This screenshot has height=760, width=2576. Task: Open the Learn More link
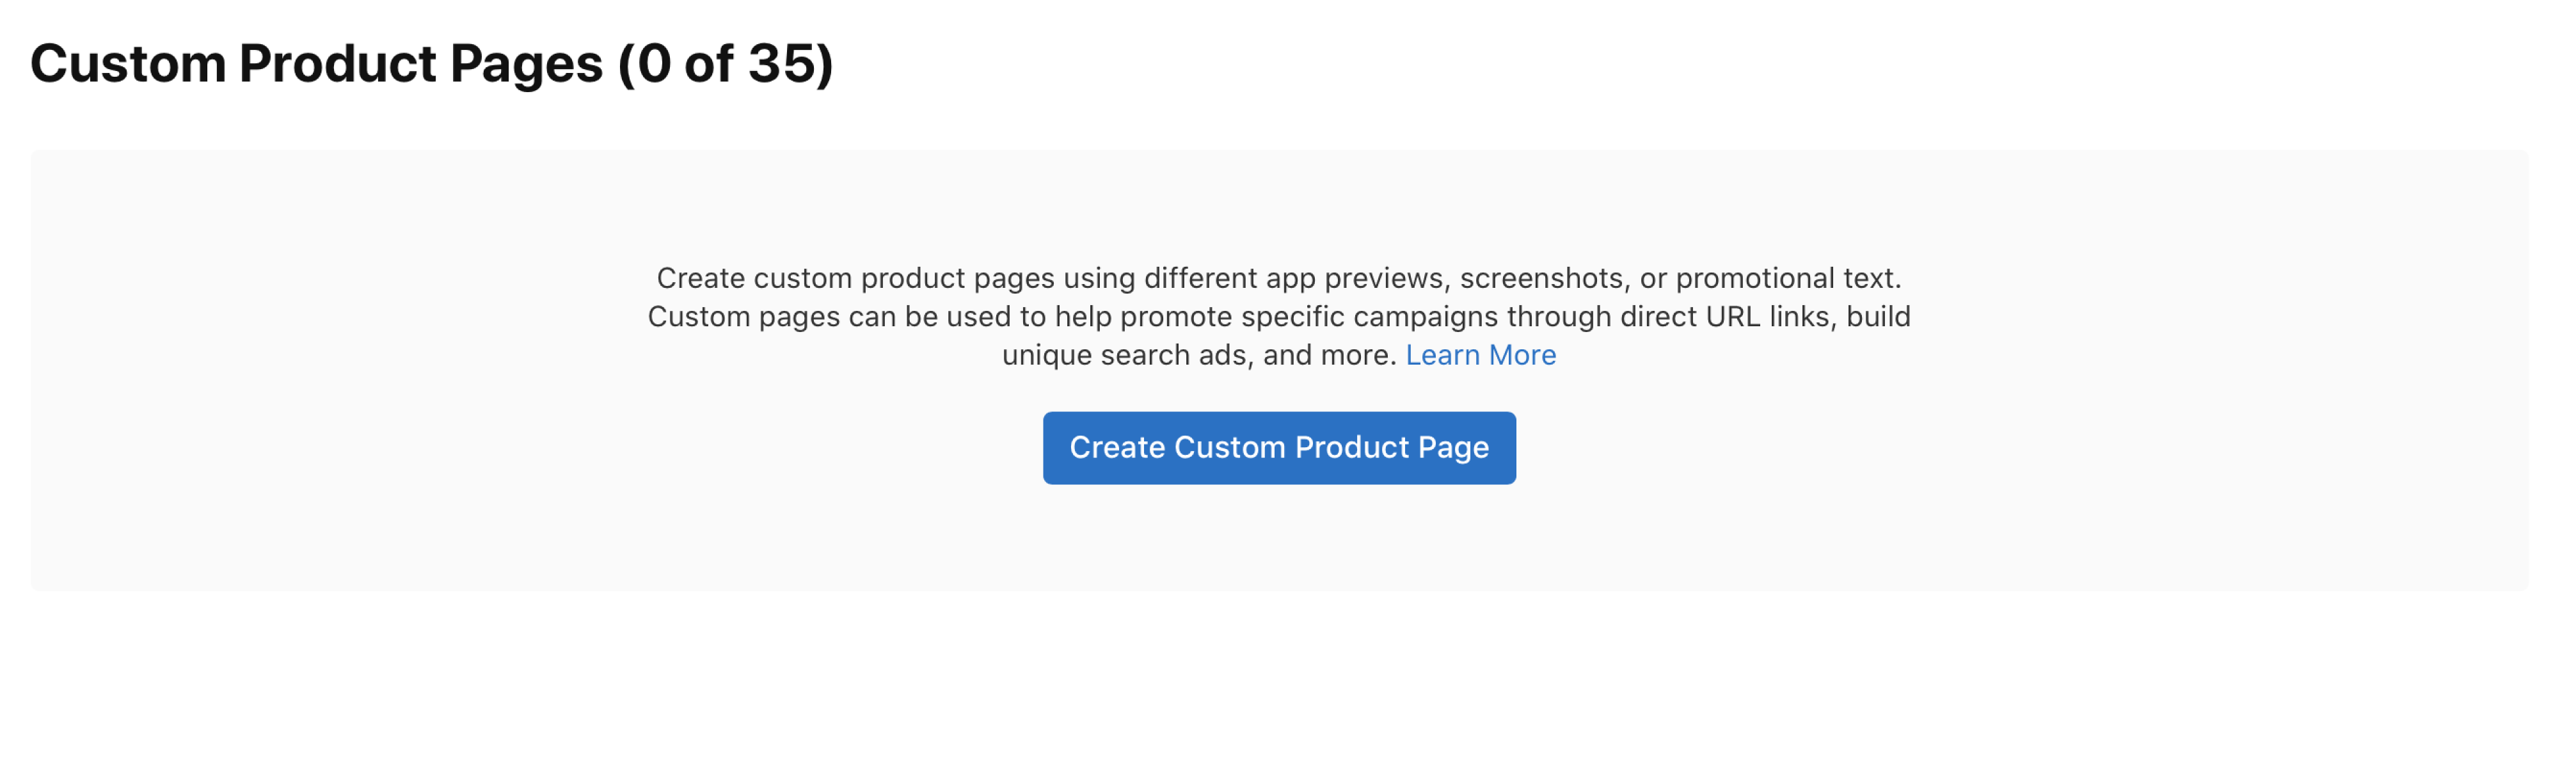pos(1481,355)
